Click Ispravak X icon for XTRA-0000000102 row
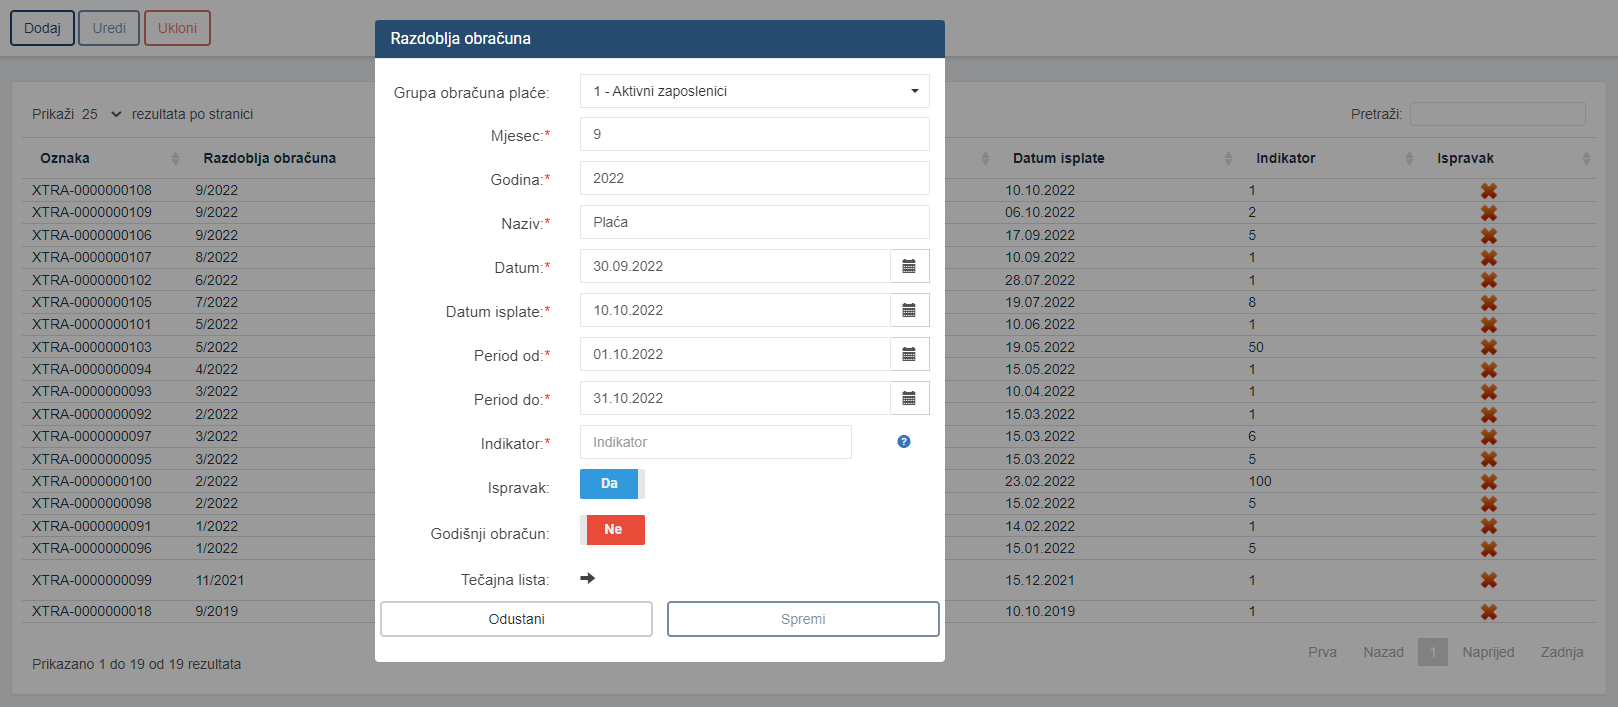The width and height of the screenshot is (1618, 707). (x=1489, y=280)
